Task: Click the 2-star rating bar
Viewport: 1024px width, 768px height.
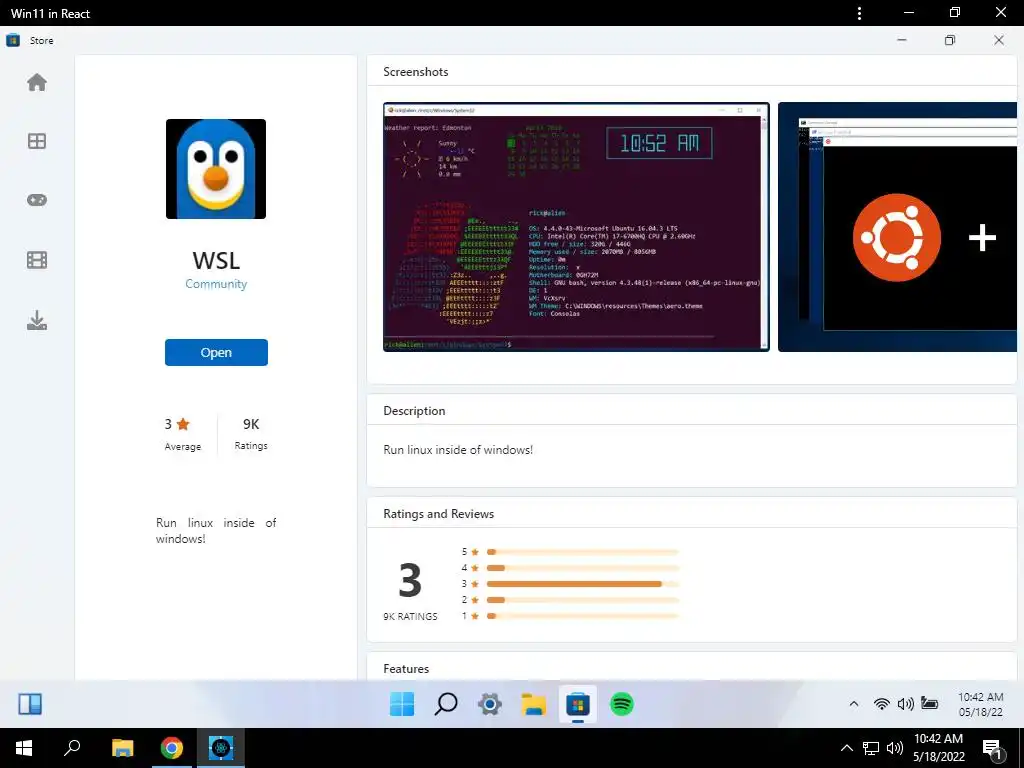Action: click(583, 600)
